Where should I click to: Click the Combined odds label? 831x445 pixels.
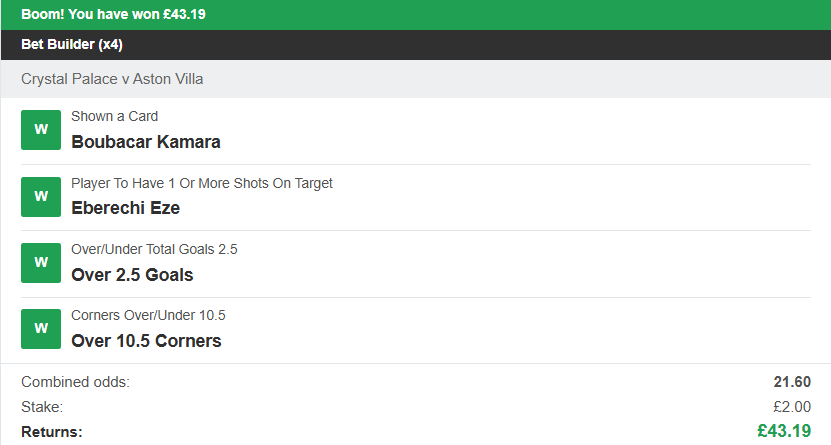[75, 382]
